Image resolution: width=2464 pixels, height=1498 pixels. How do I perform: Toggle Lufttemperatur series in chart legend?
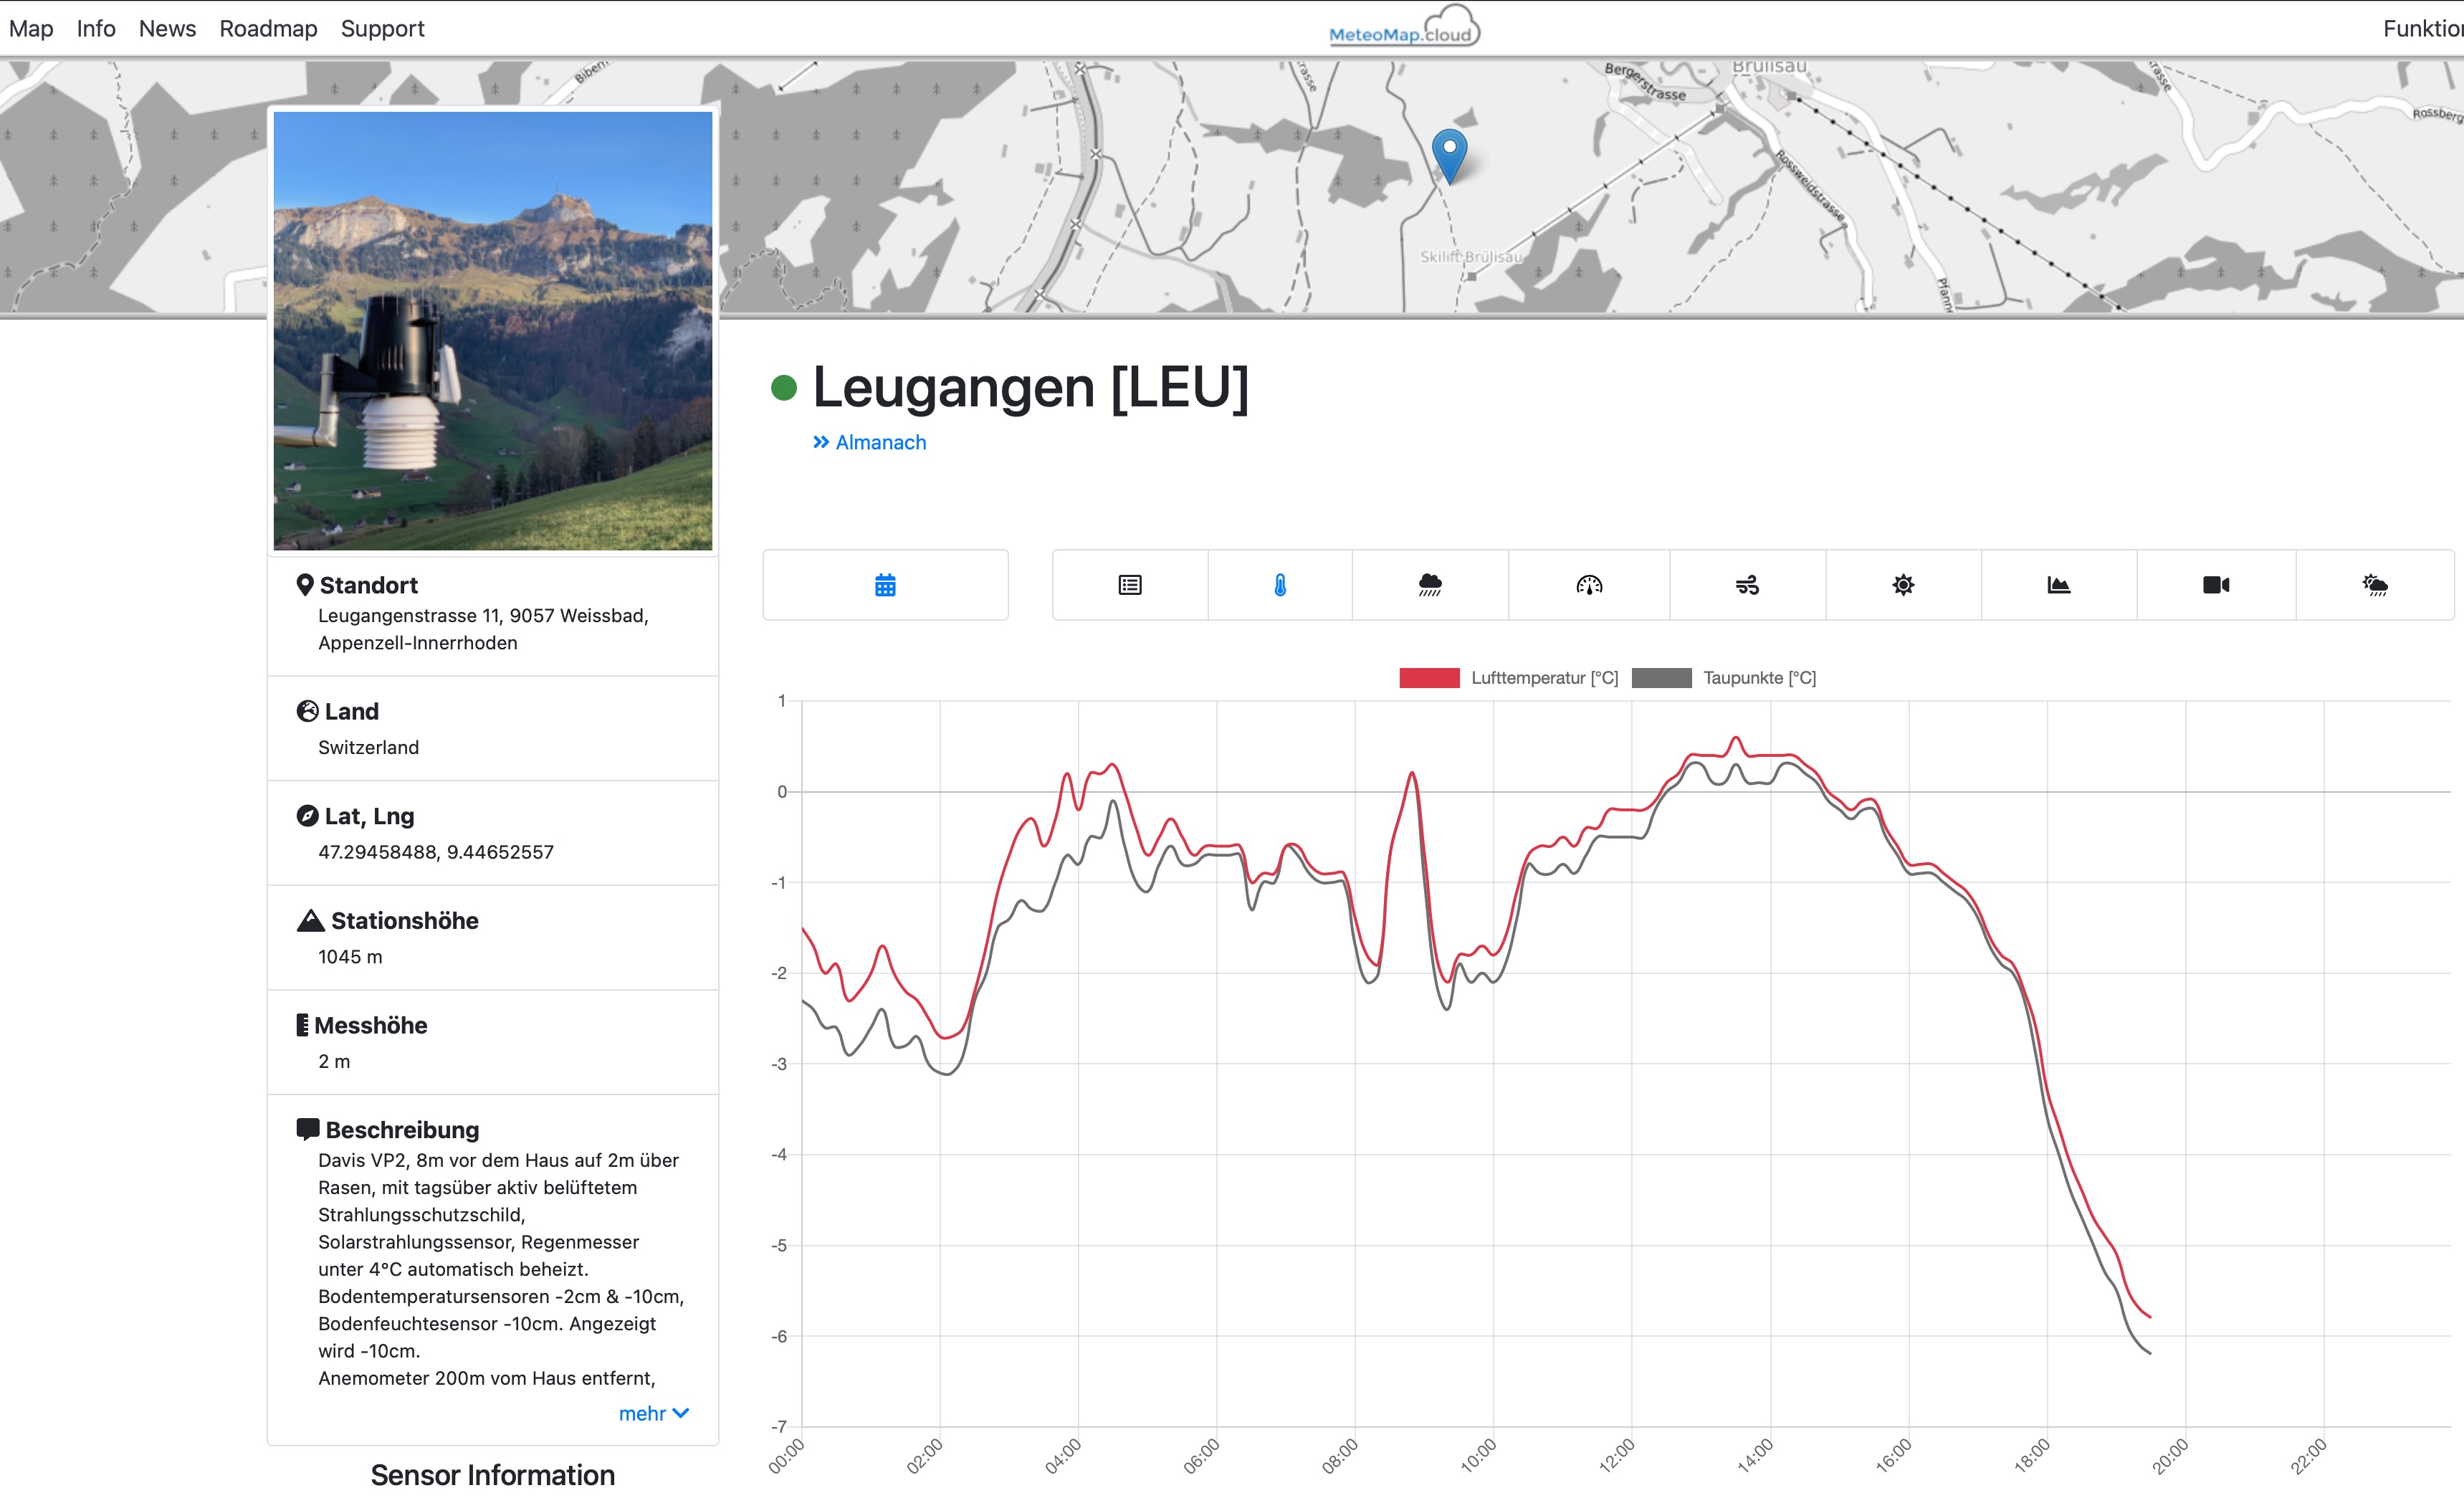point(1508,678)
